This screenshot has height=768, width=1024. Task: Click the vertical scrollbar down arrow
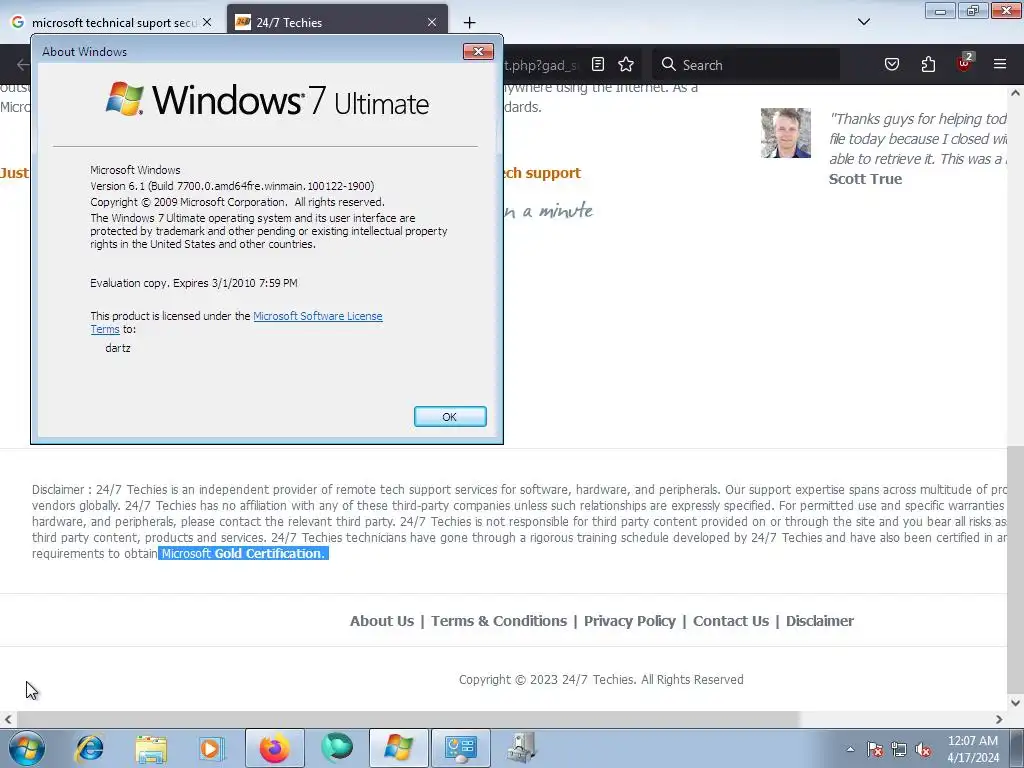pos(1015,703)
